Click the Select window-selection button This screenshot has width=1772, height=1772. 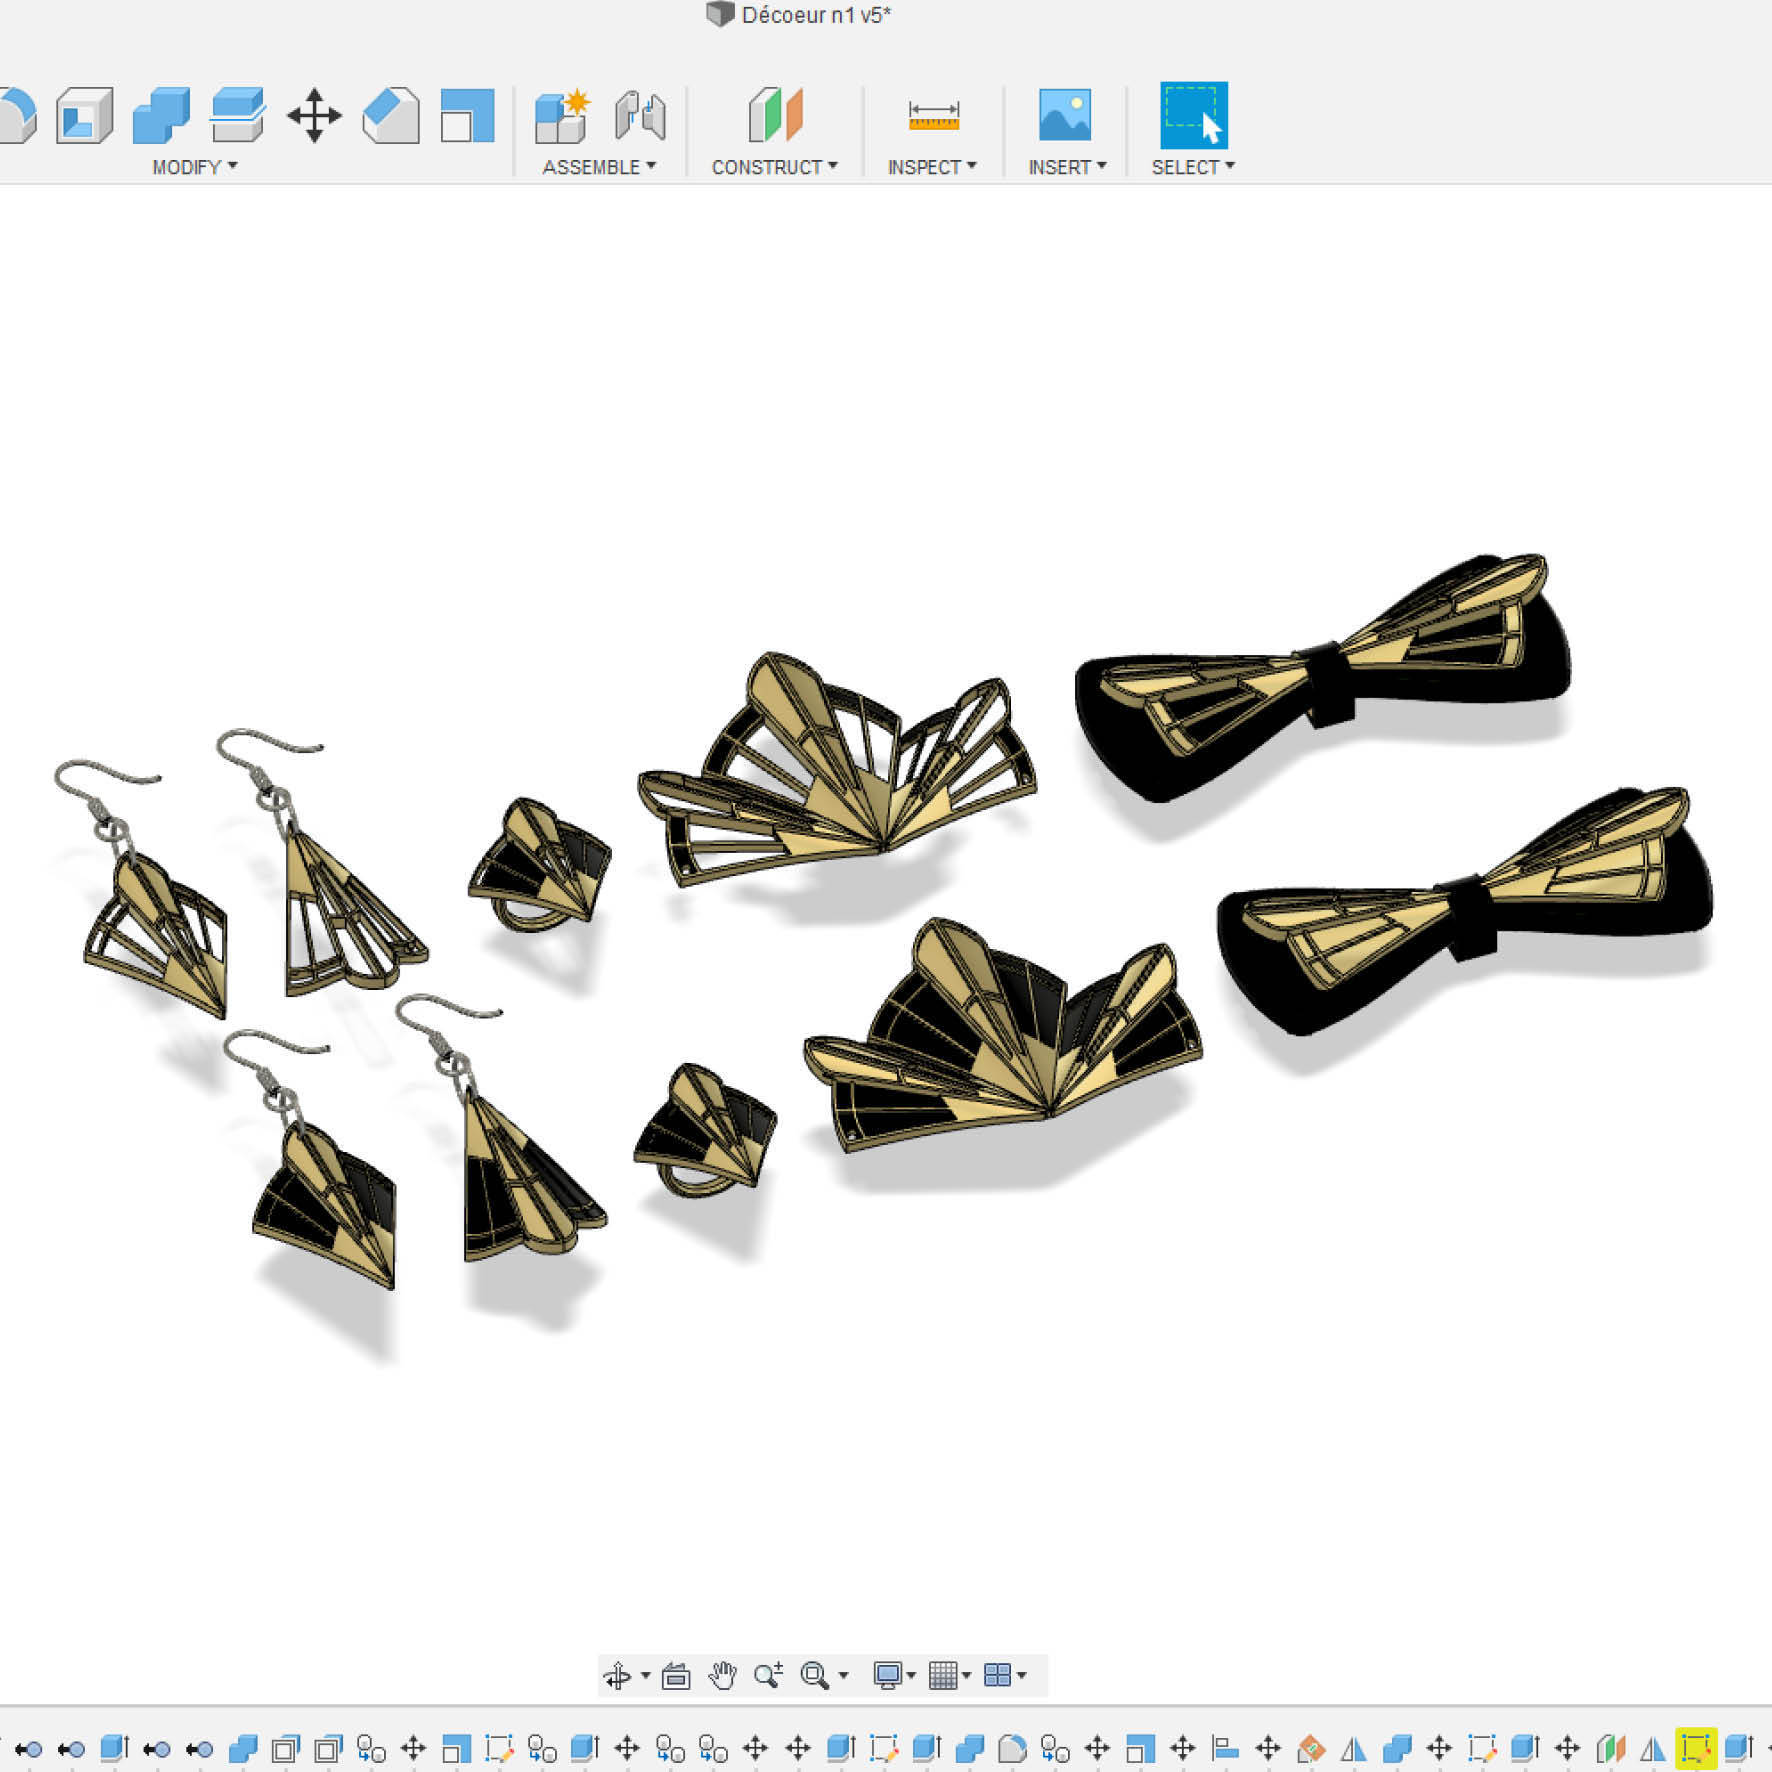1193,115
